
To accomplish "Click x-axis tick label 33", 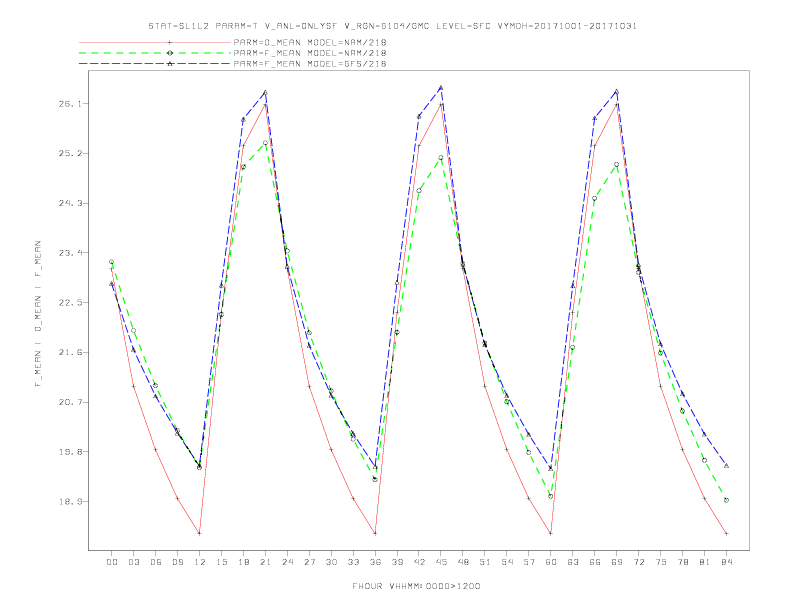I will pos(353,562).
